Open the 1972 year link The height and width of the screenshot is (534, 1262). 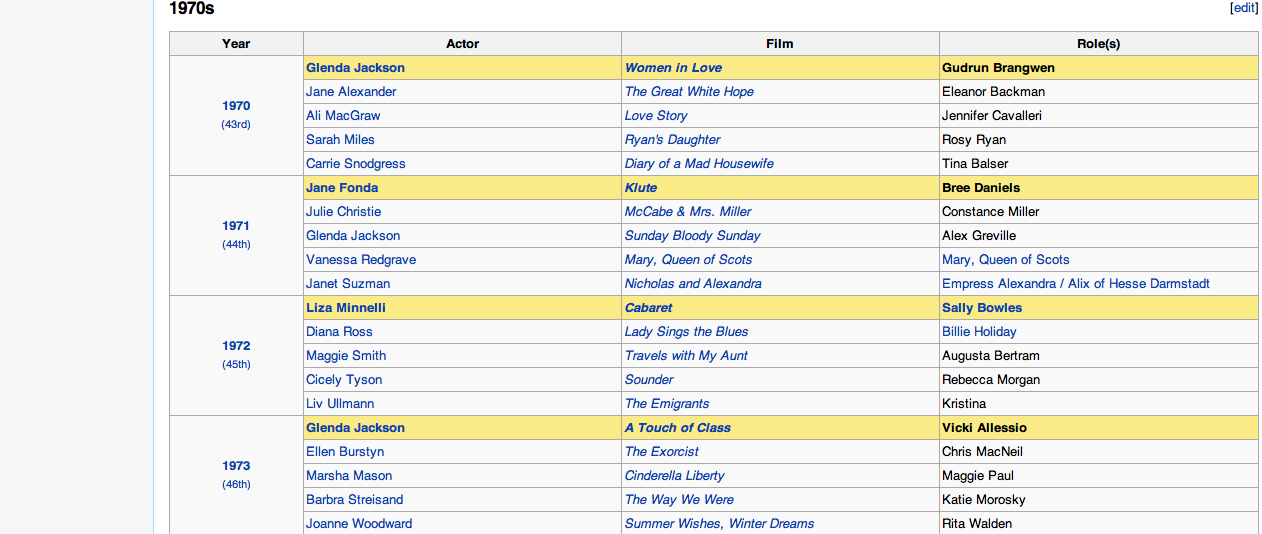(236, 346)
